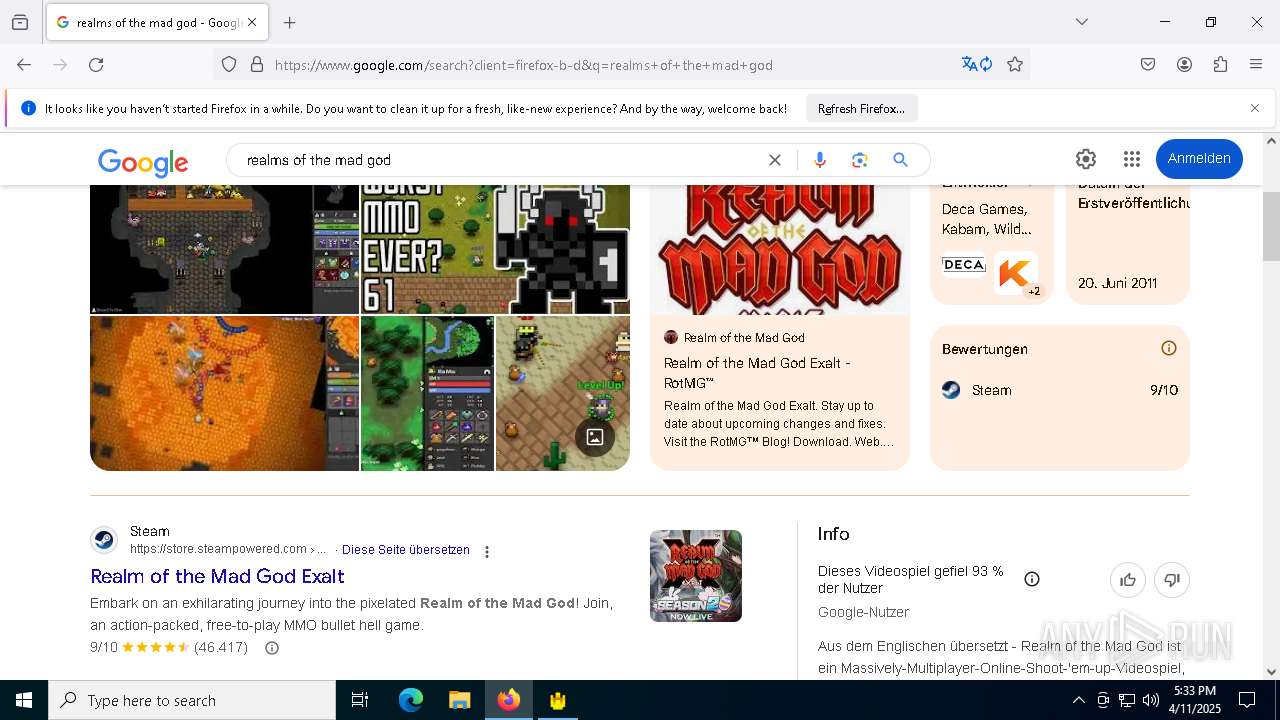This screenshot has width=1280, height=720.
Task: Open Task View in taskbar
Action: pos(360,700)
